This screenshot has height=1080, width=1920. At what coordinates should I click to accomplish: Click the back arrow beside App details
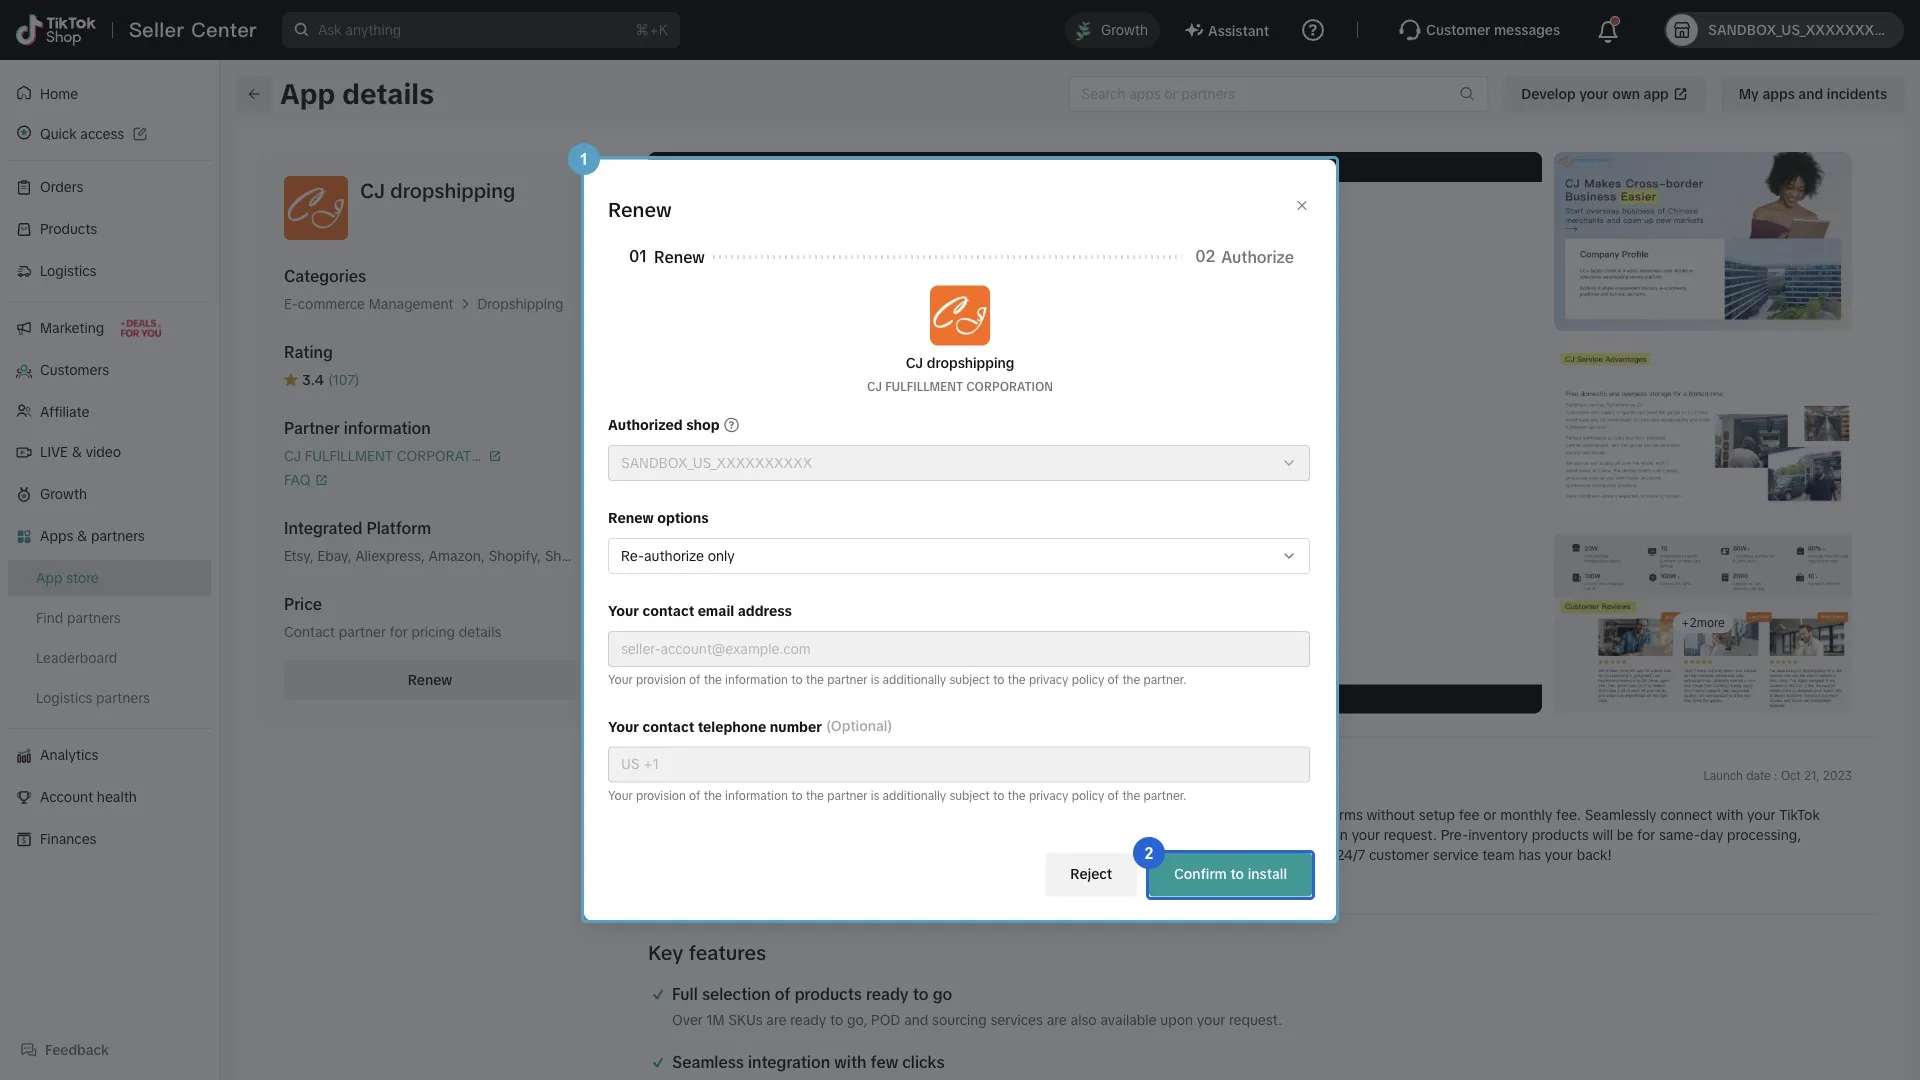pyautogui.click(x=254, y=94)
